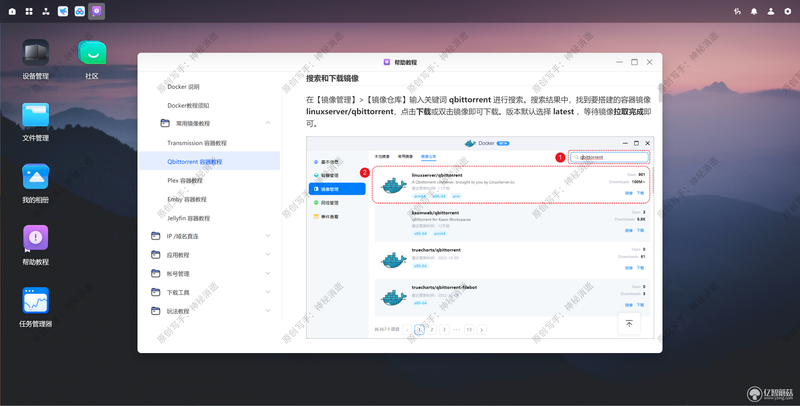Open the blue cloud app in the top bar
800x406 pixels.
click(80, 11)
